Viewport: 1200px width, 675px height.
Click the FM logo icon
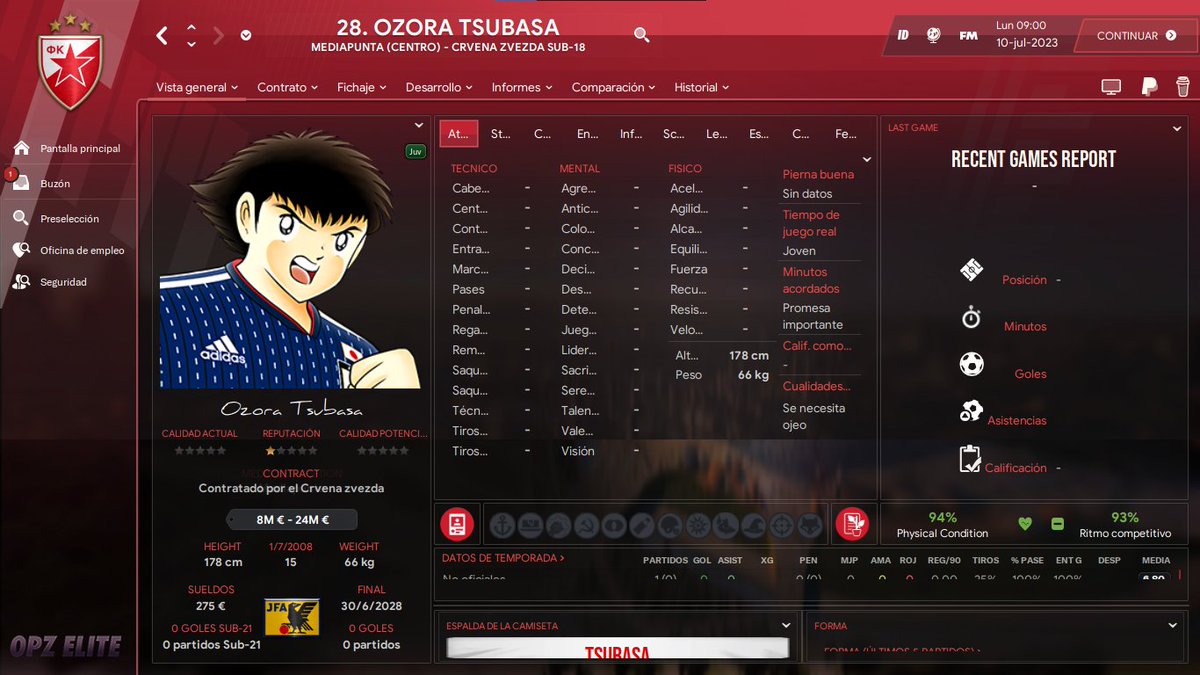(968, 35)
